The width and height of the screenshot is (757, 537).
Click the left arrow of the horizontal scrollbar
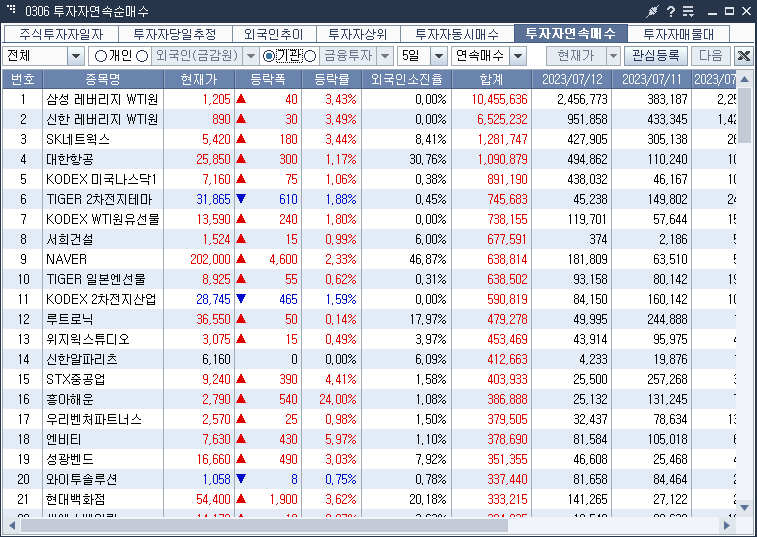pos(12,525)
